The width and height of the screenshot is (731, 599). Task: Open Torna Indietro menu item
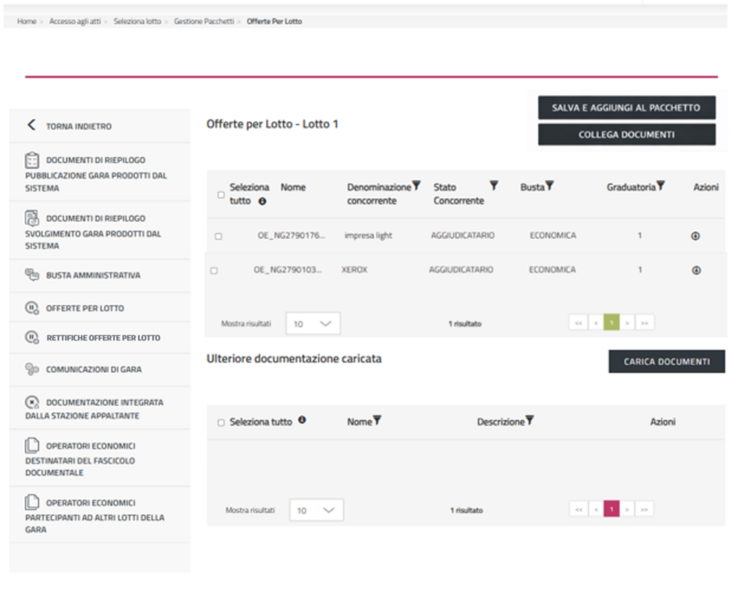pos(100,126)
